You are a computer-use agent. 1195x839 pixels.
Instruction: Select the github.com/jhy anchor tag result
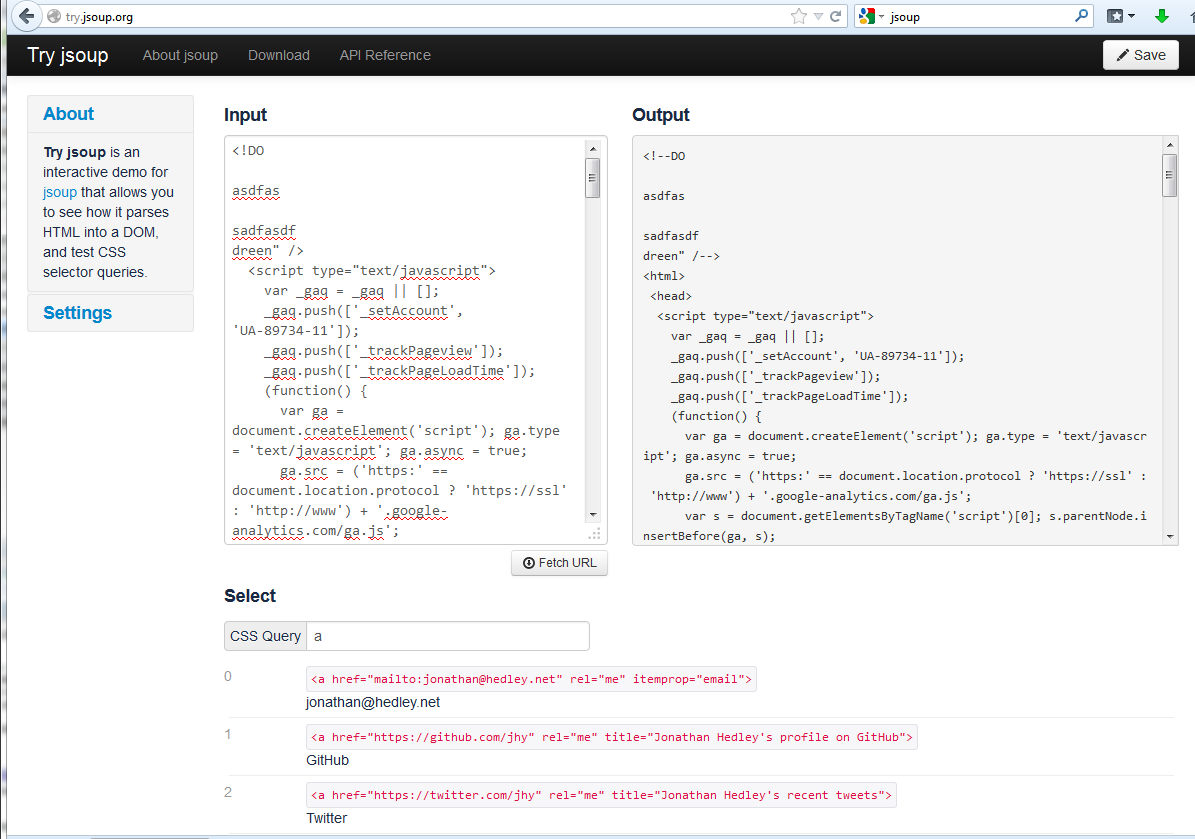coord(611,737)
